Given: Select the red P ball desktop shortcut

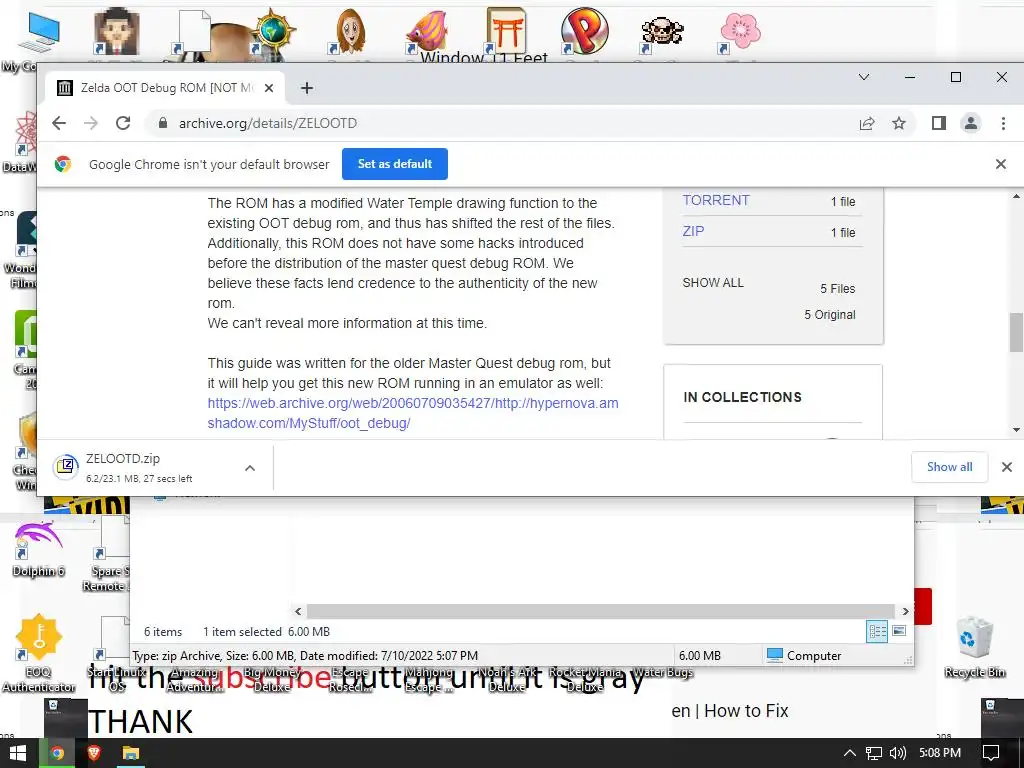Looking at the screenshot, I should (584, 31).
